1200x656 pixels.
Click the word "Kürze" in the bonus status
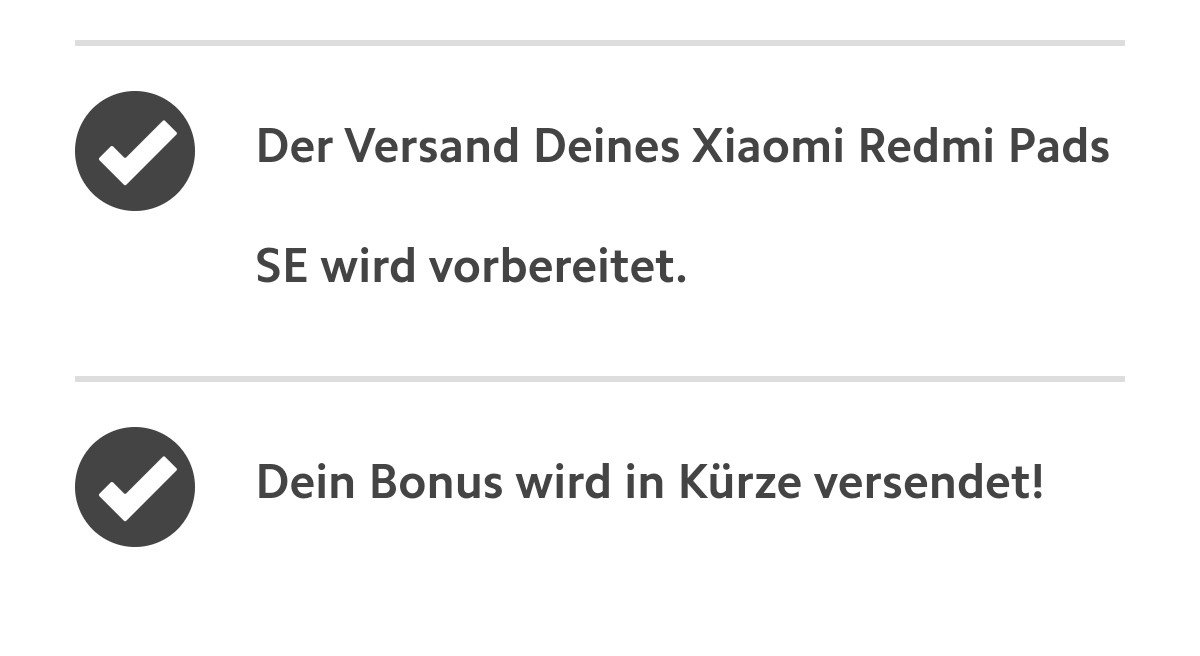click(739, 483)
